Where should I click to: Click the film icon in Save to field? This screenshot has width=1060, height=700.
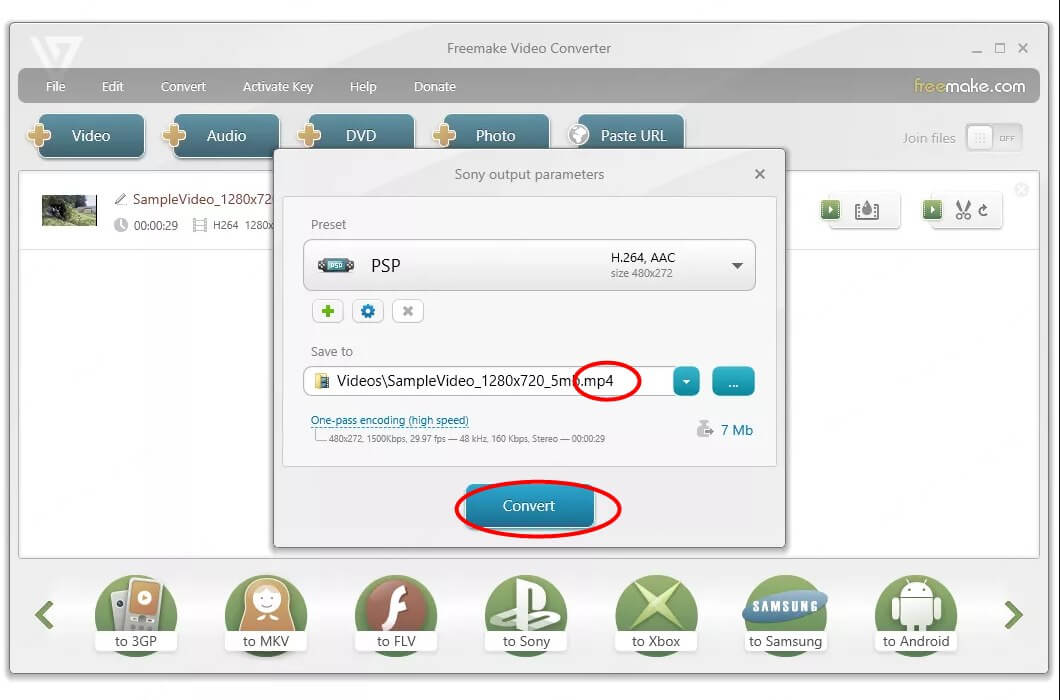tap(322, 381)
